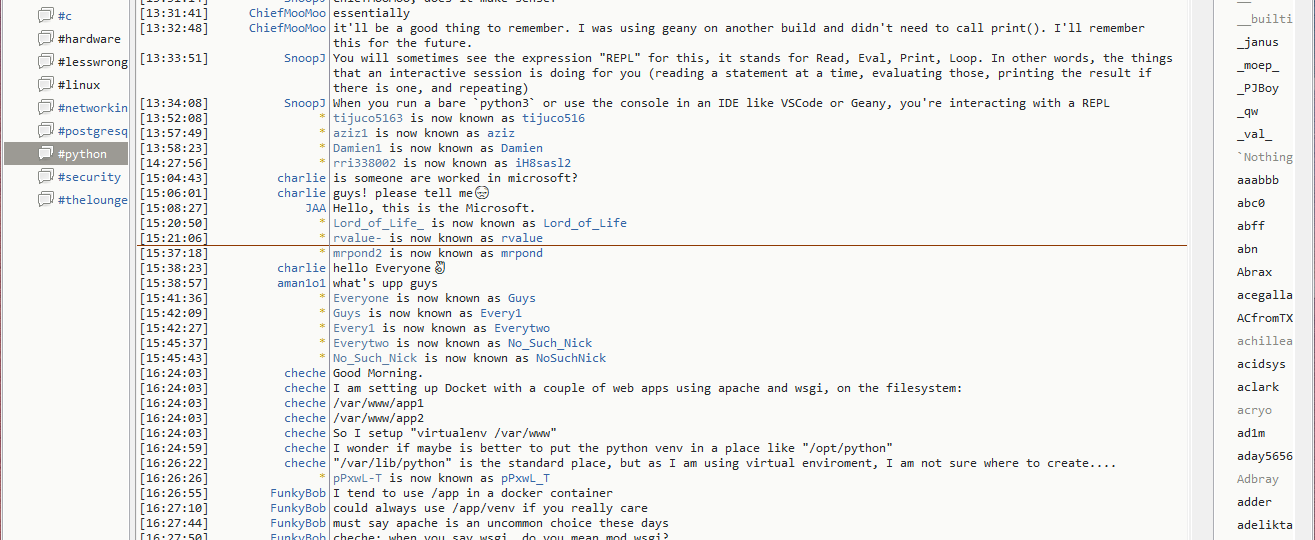Open the #thelounge channel
The image size is (1315, 540).
click(92, 200)
